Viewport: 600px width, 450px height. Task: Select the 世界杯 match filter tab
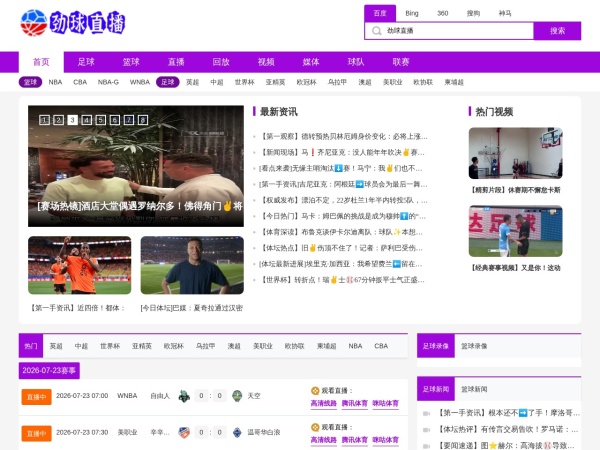pos(110,346)
